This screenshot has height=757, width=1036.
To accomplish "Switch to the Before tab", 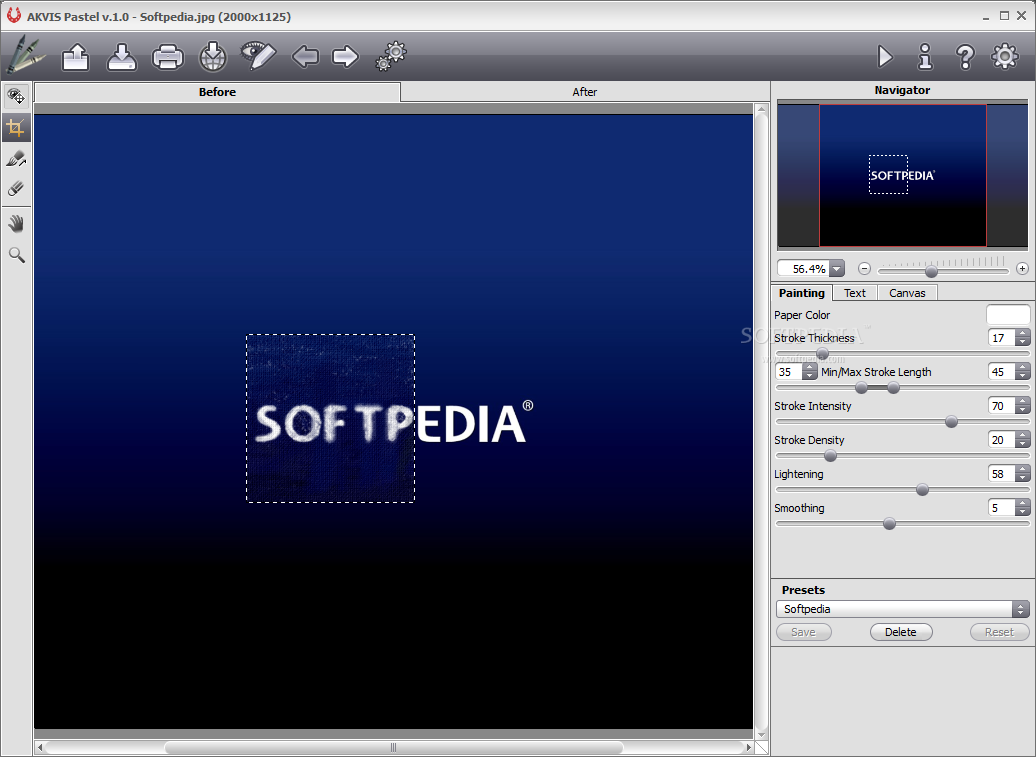I will (217, 92).
